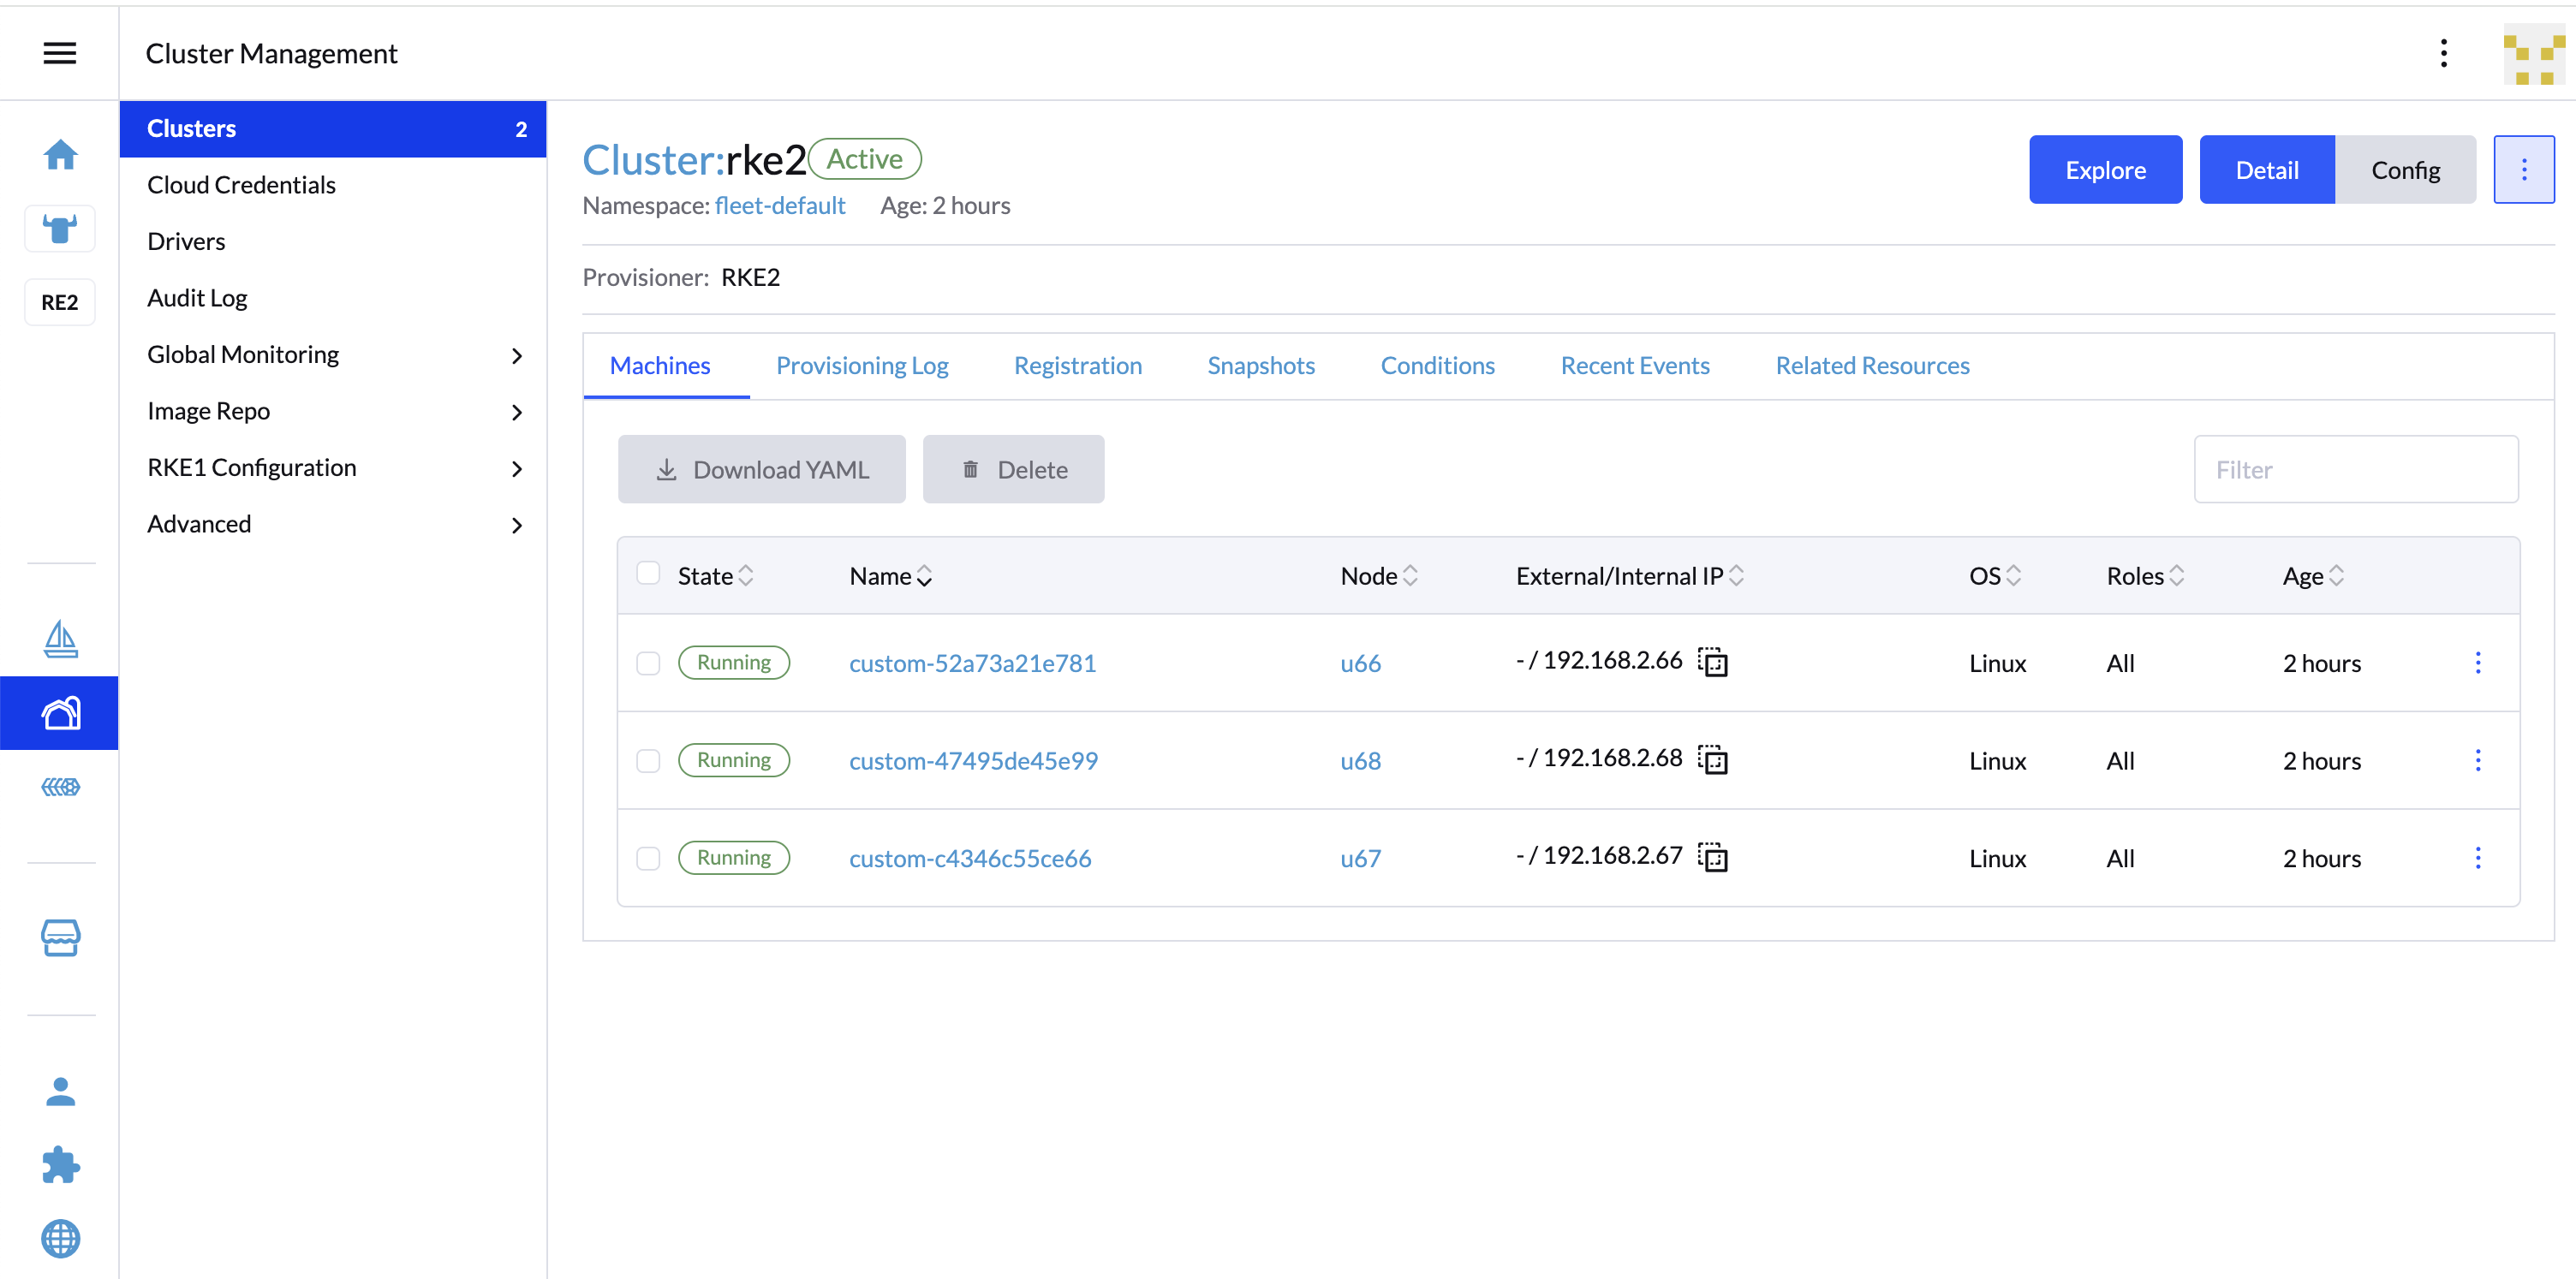The width and height of the screenshot is (2576, 1279).
Task: Open the Drivers page
Action: coord(333,242)
